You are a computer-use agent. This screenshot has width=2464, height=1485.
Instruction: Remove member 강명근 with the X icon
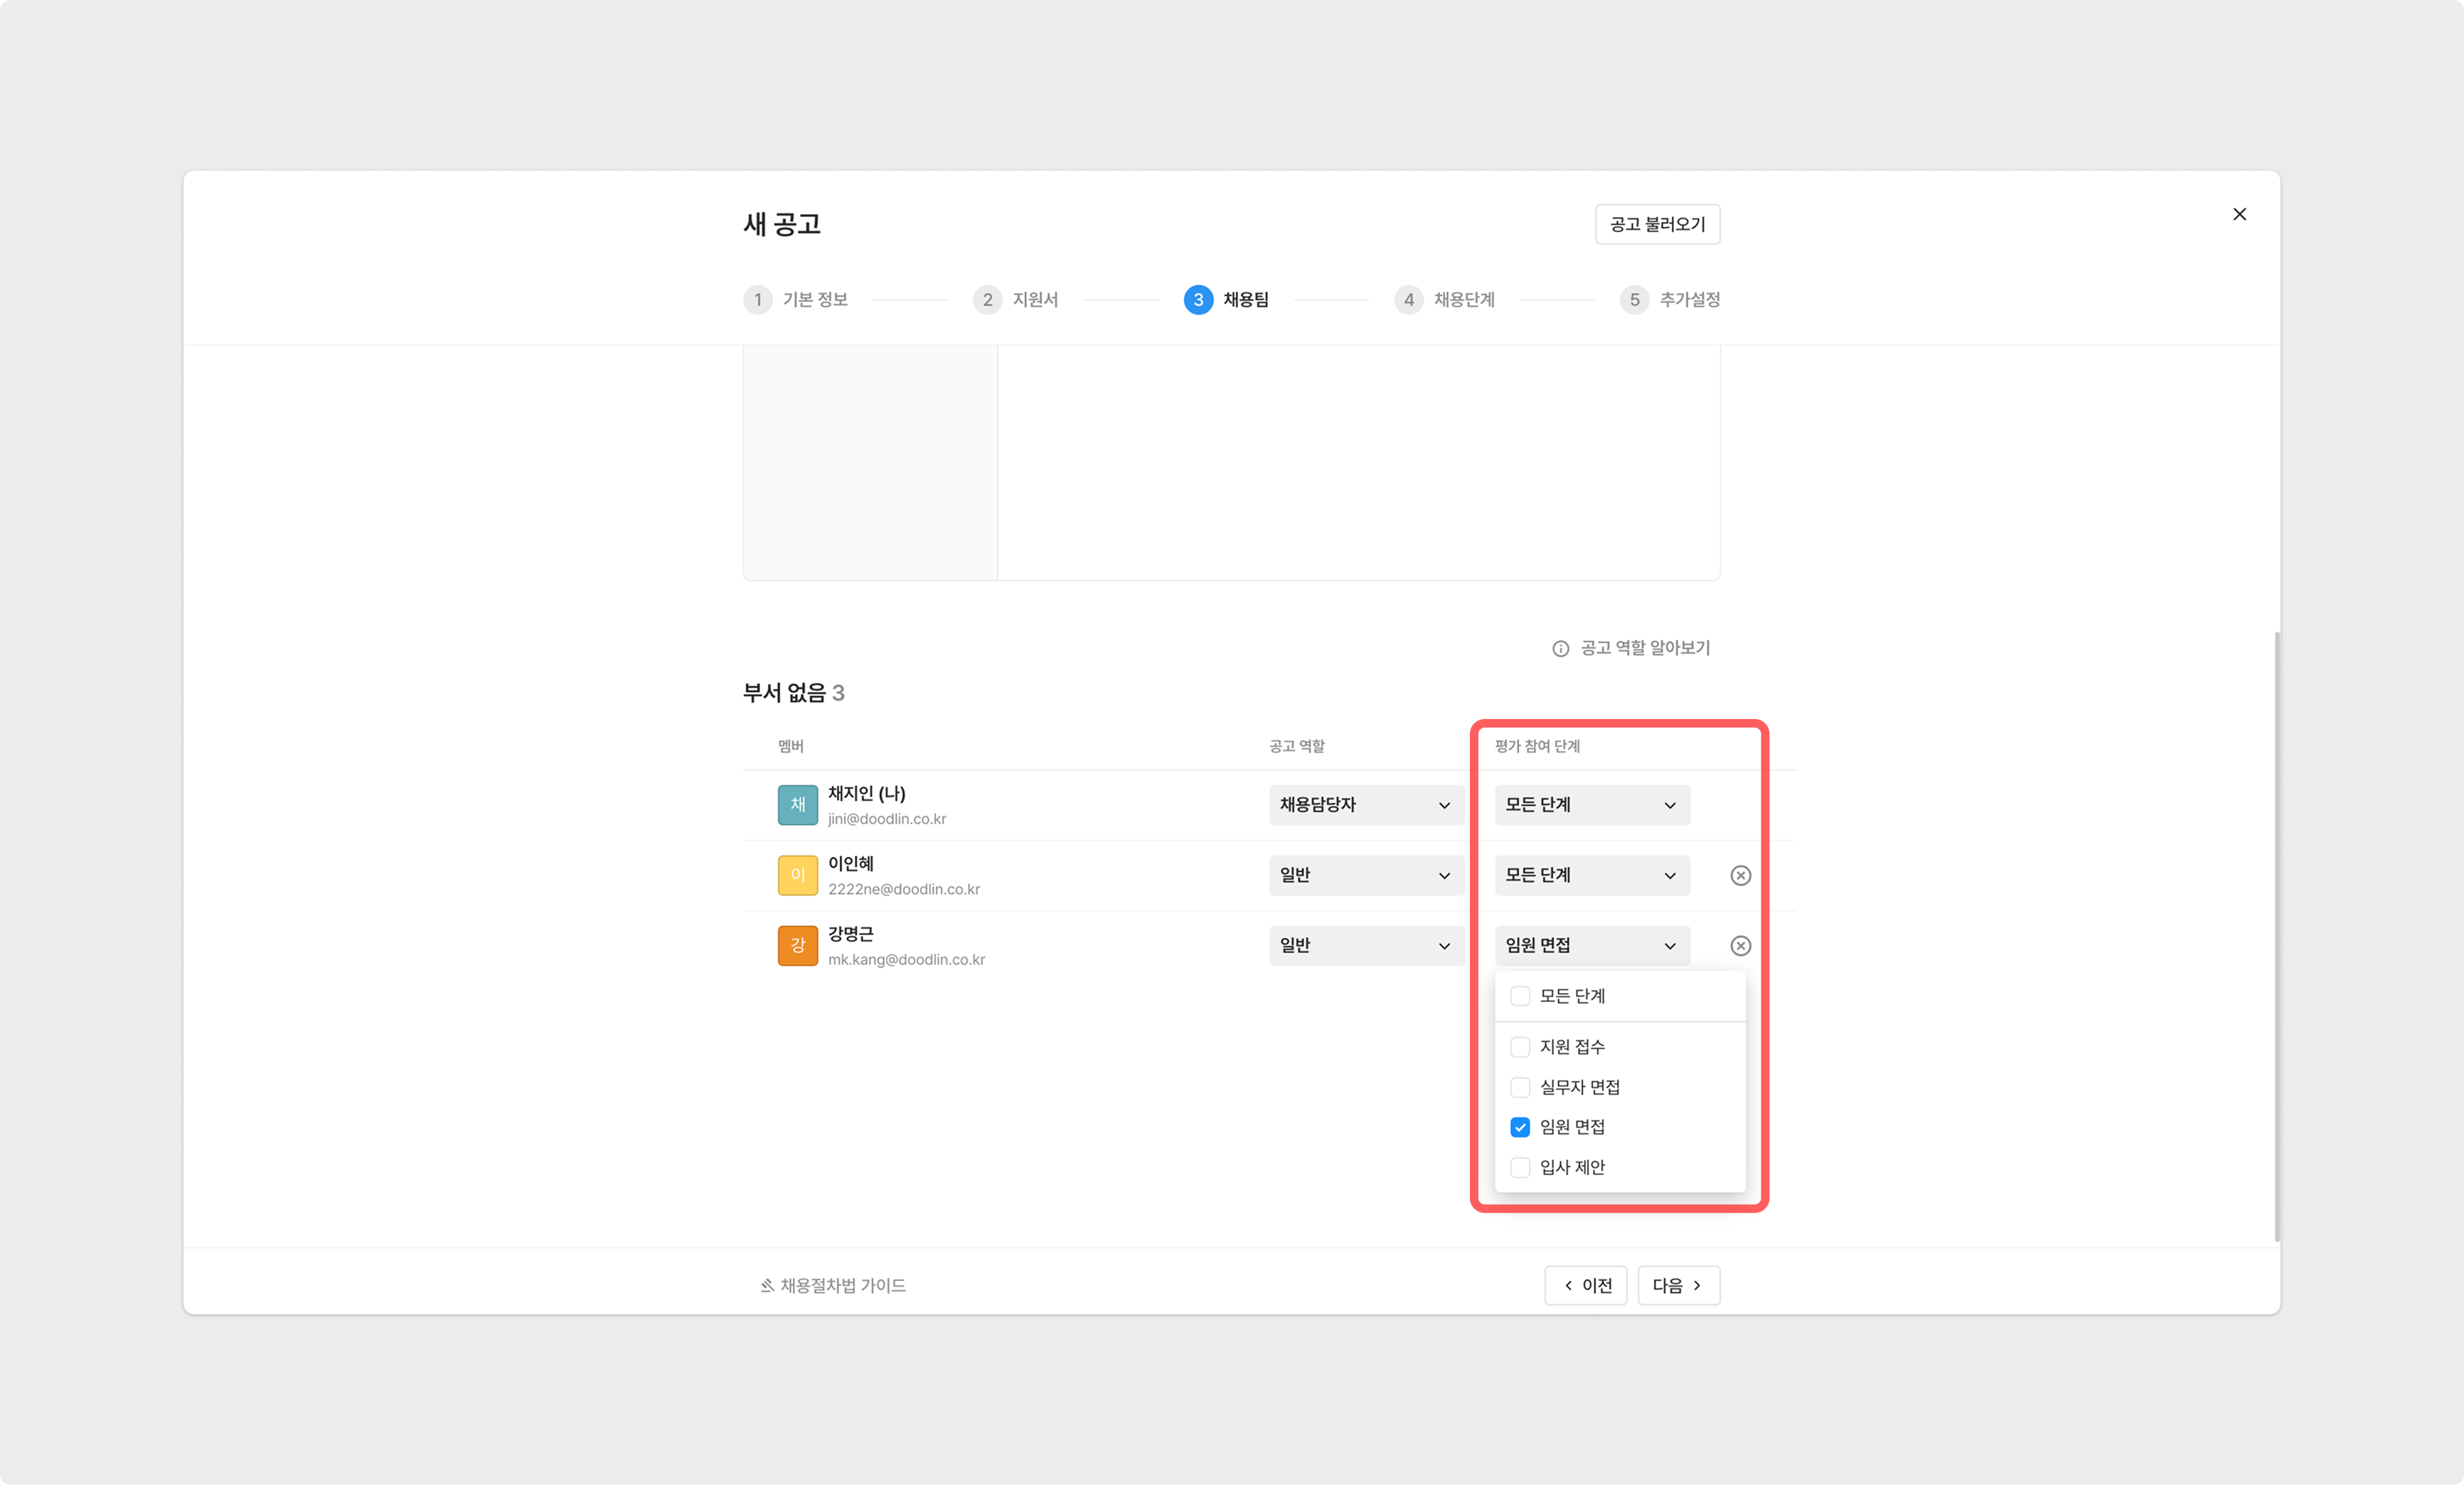[1740, 945]
